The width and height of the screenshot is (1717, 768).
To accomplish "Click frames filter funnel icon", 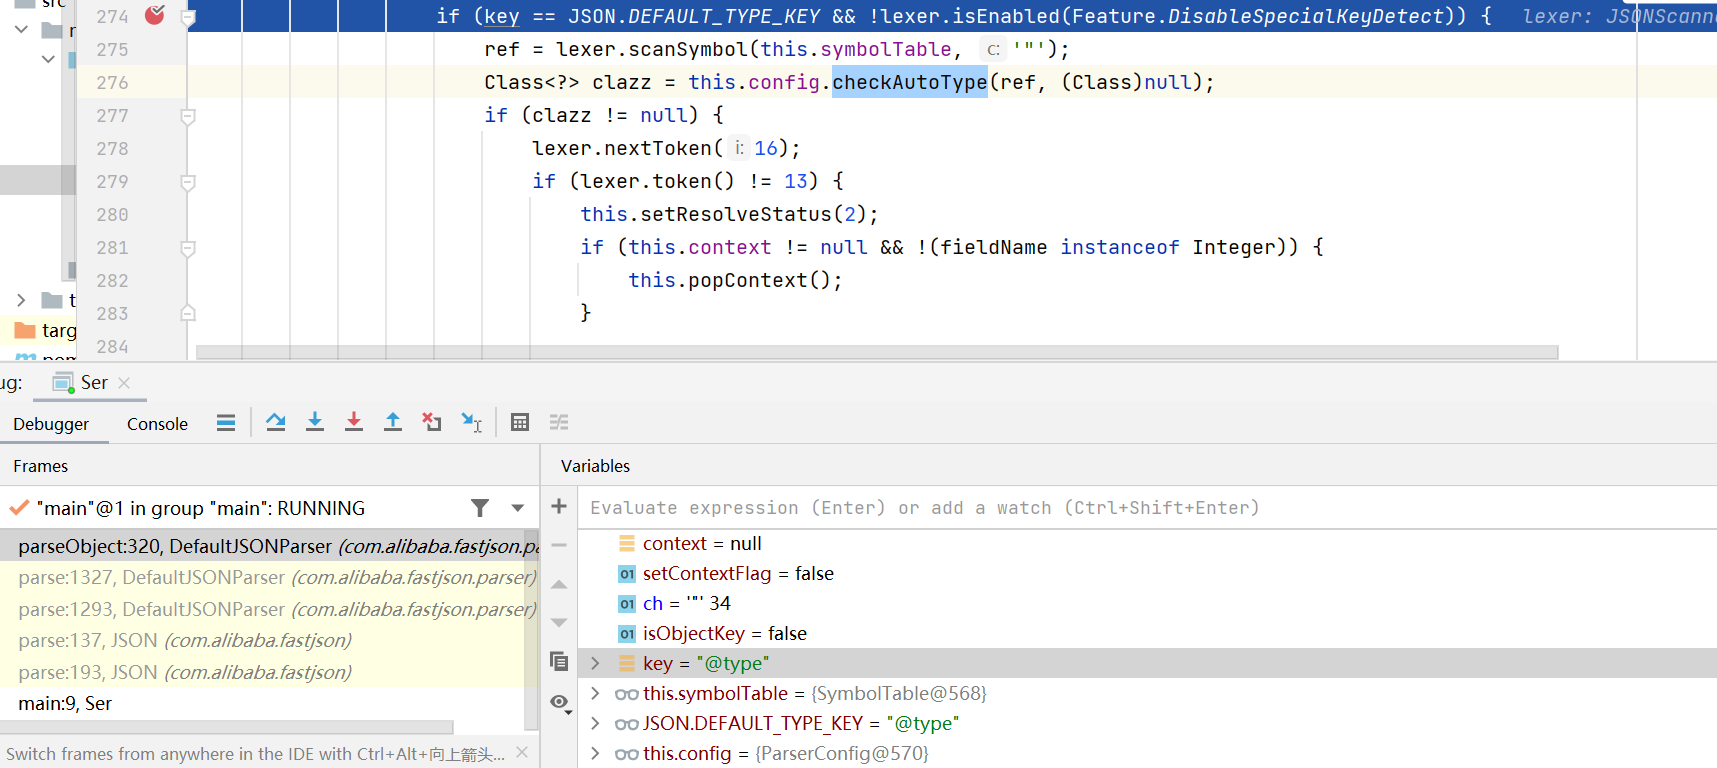I will (480, 508).
